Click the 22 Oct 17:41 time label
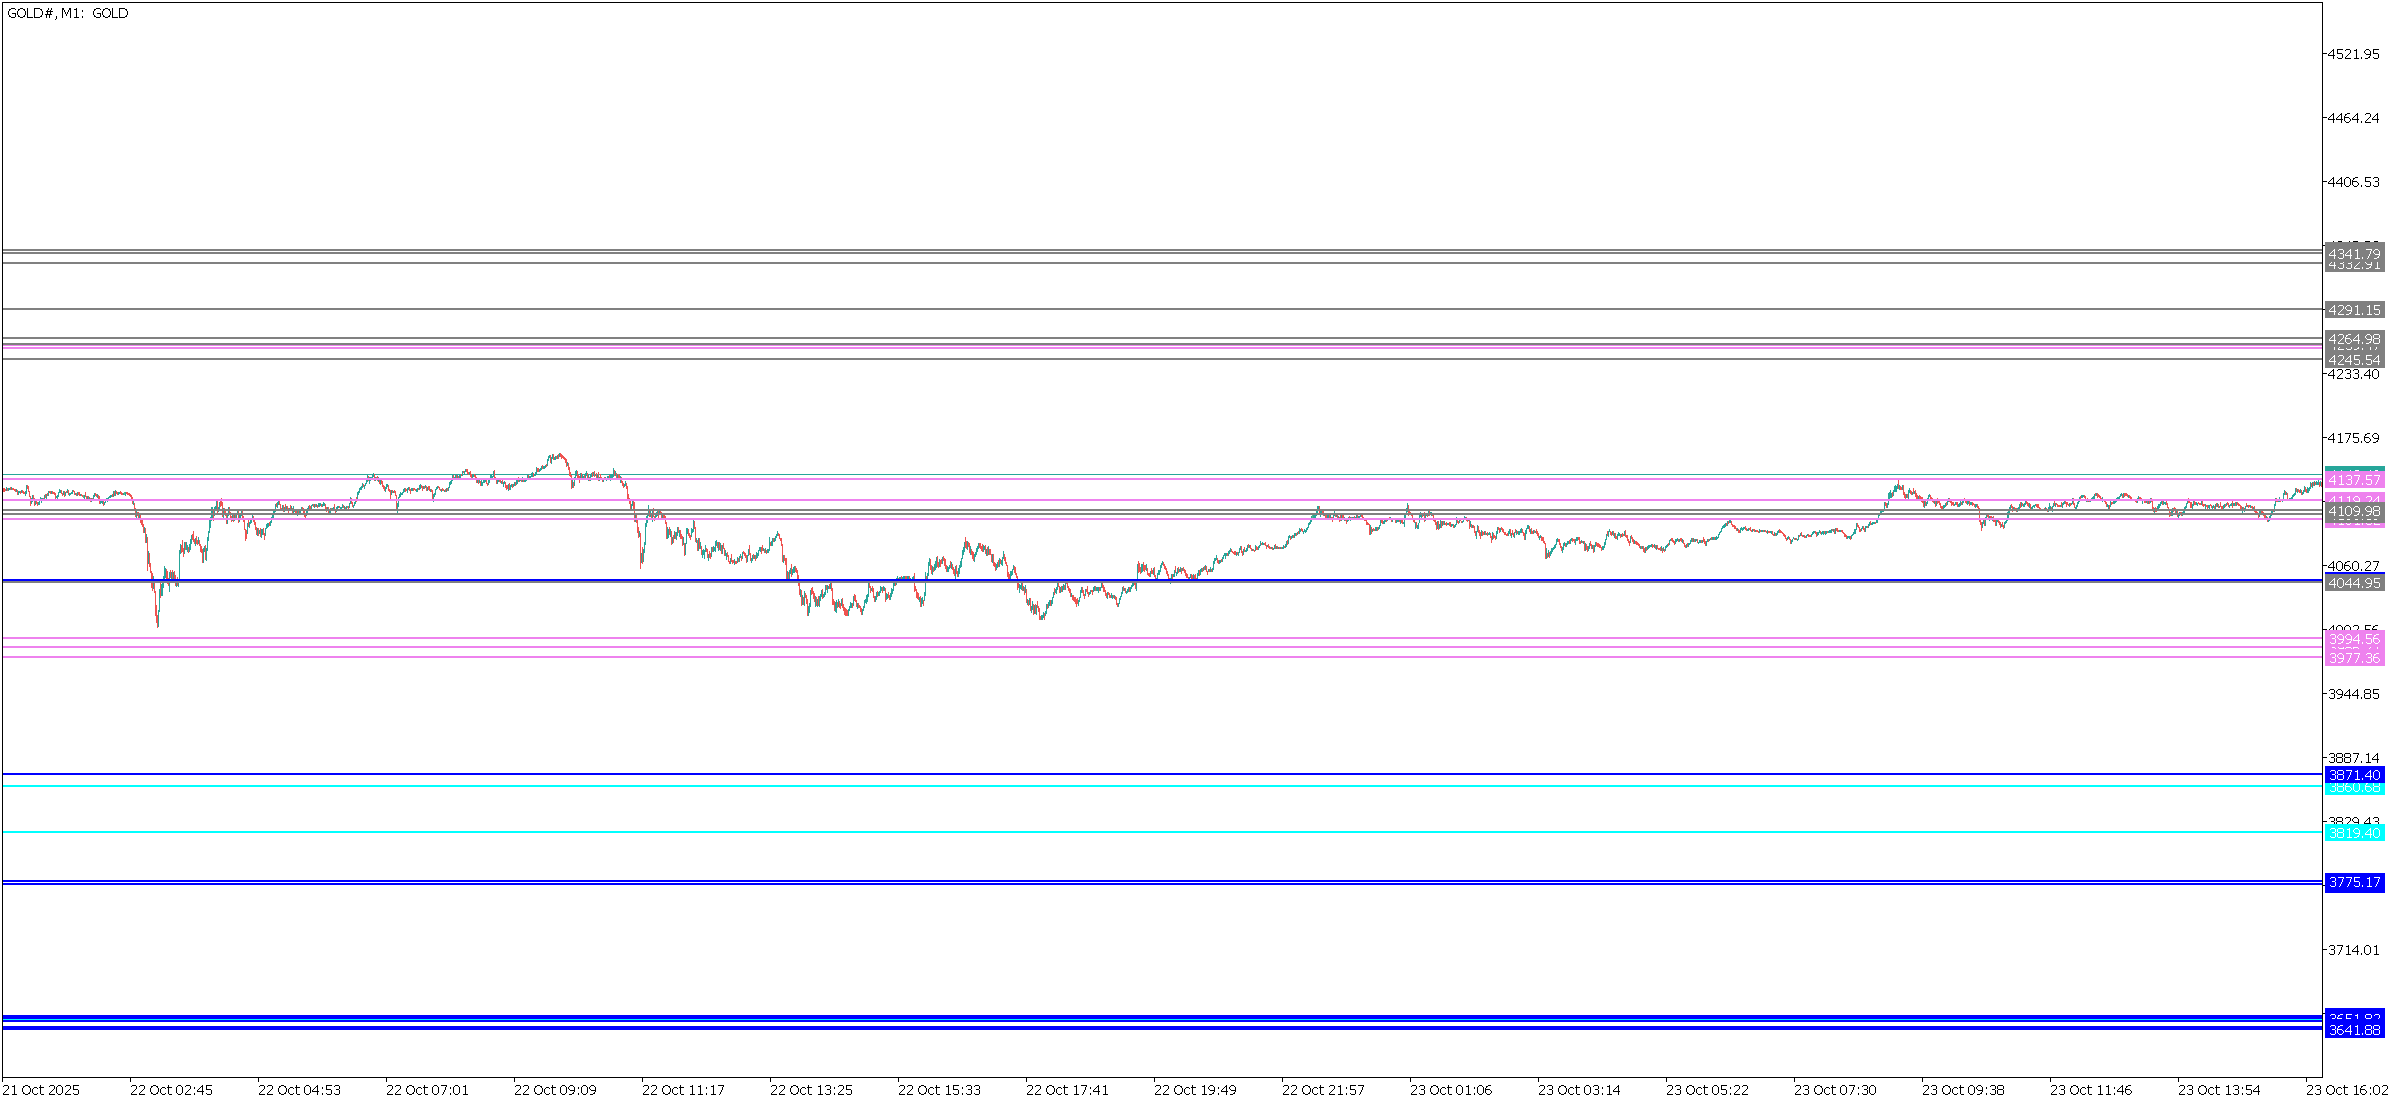 (x=1067, y=1090)
